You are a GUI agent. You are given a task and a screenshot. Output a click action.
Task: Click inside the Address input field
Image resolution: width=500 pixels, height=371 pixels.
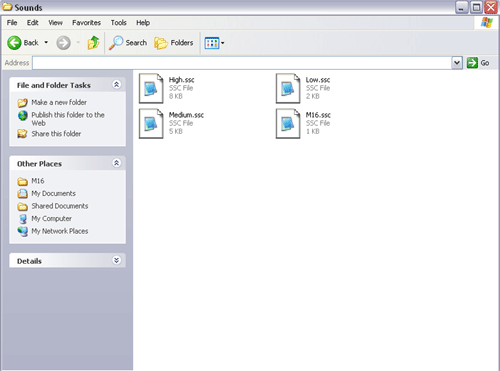[x=242, y=63]
